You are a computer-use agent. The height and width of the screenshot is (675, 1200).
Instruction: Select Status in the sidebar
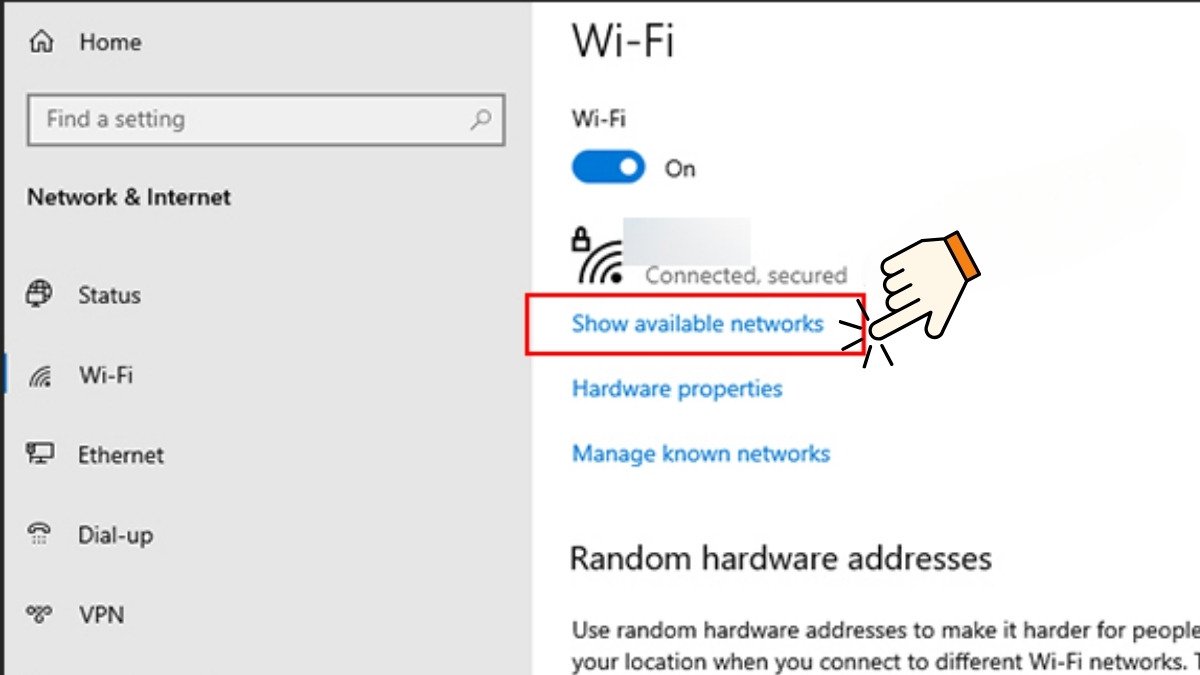tap(109, 294)
